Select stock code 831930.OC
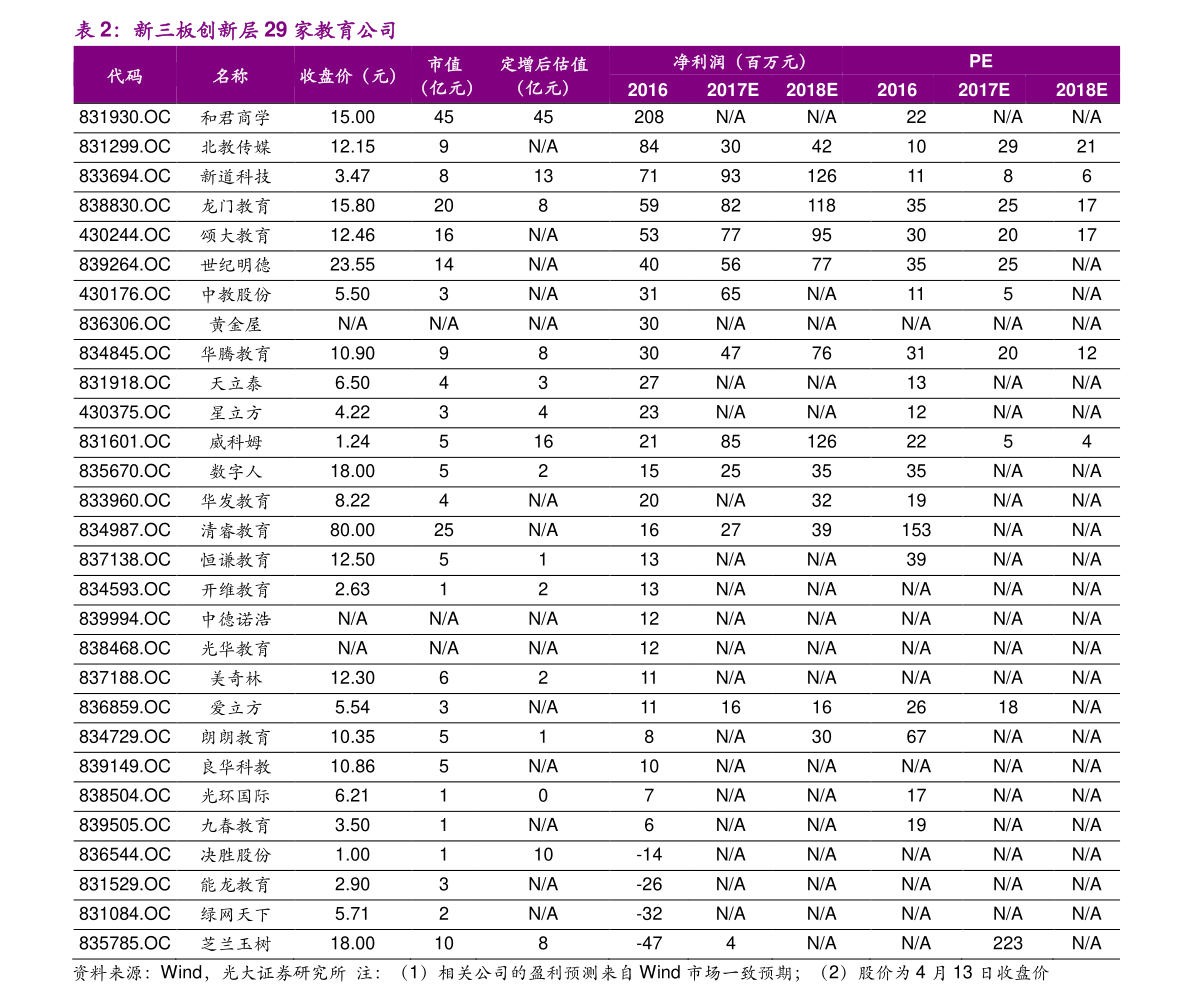The height and width of the screenshot is (1002, 1191). (x=125, y=117)
